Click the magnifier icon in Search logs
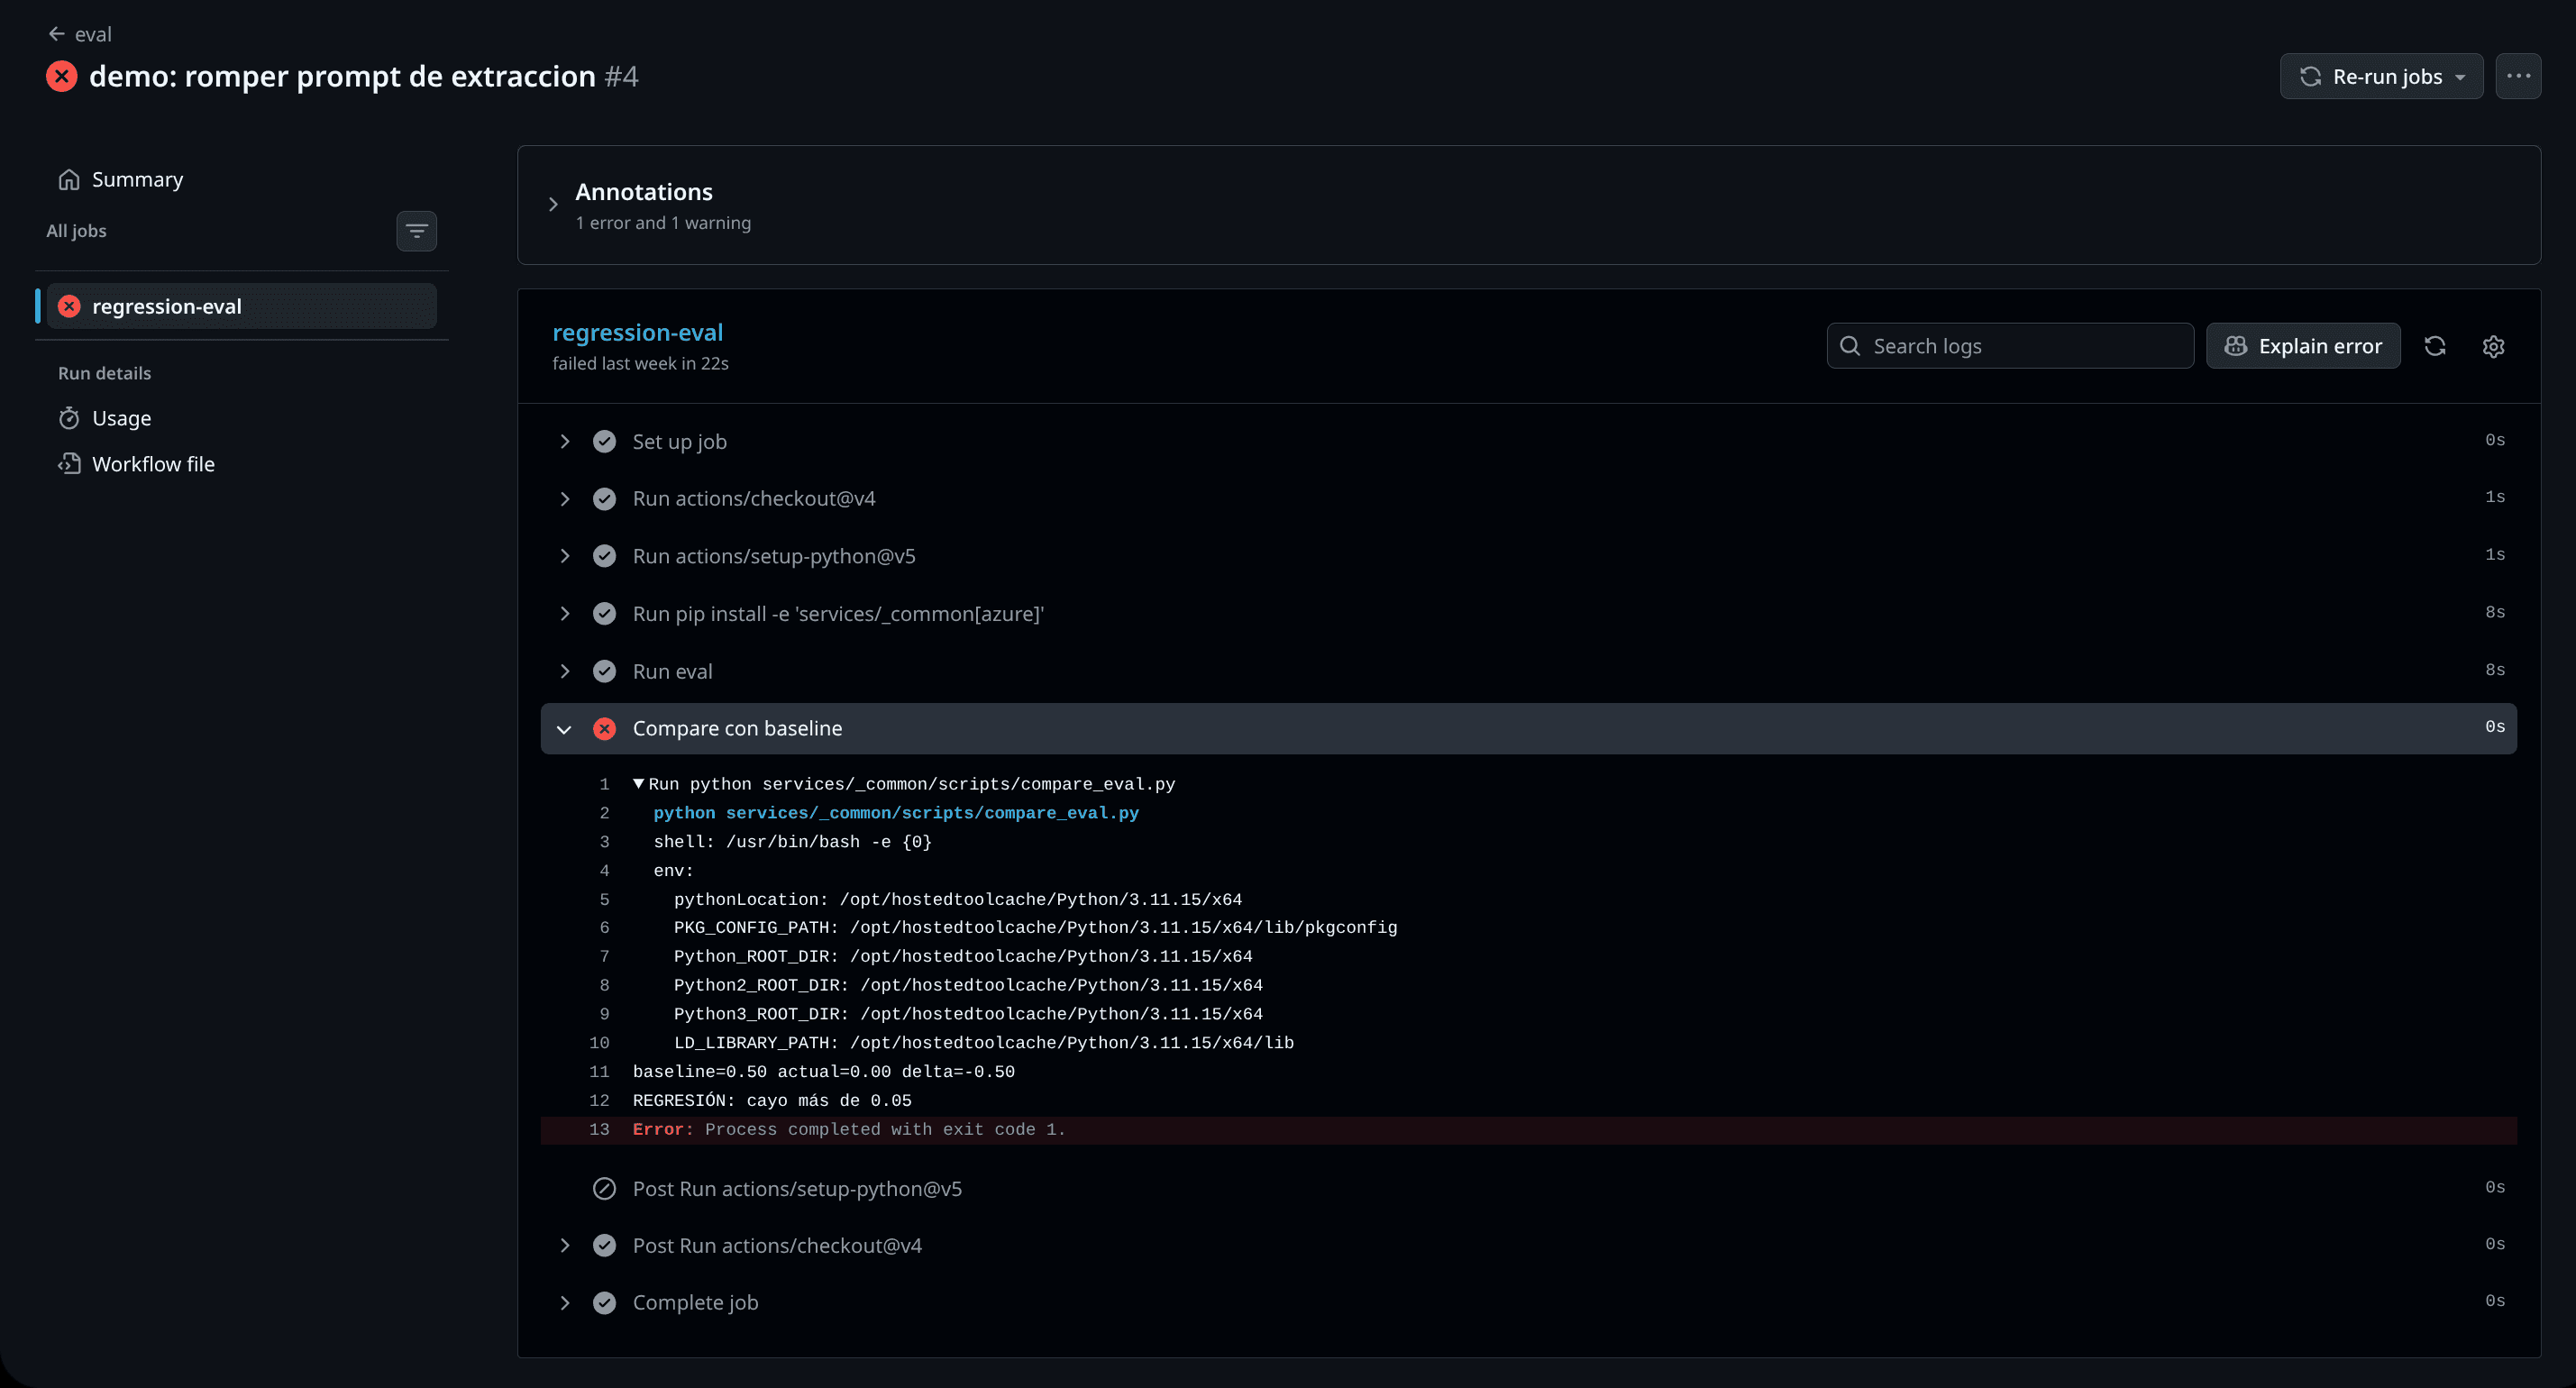Viewport: 2576px width, 1388px height. pyautogui.click(x=1850, y=346)
